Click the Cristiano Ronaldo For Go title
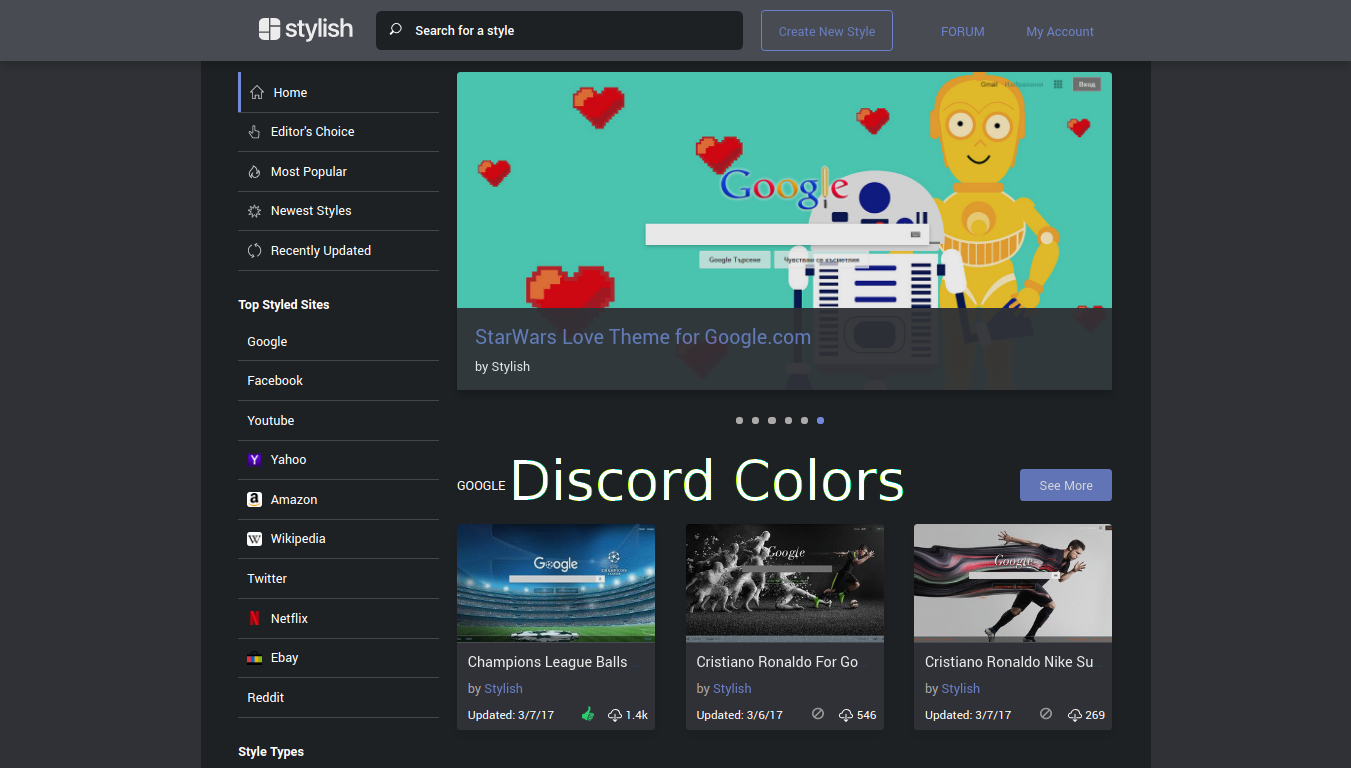 click(777, 662)
